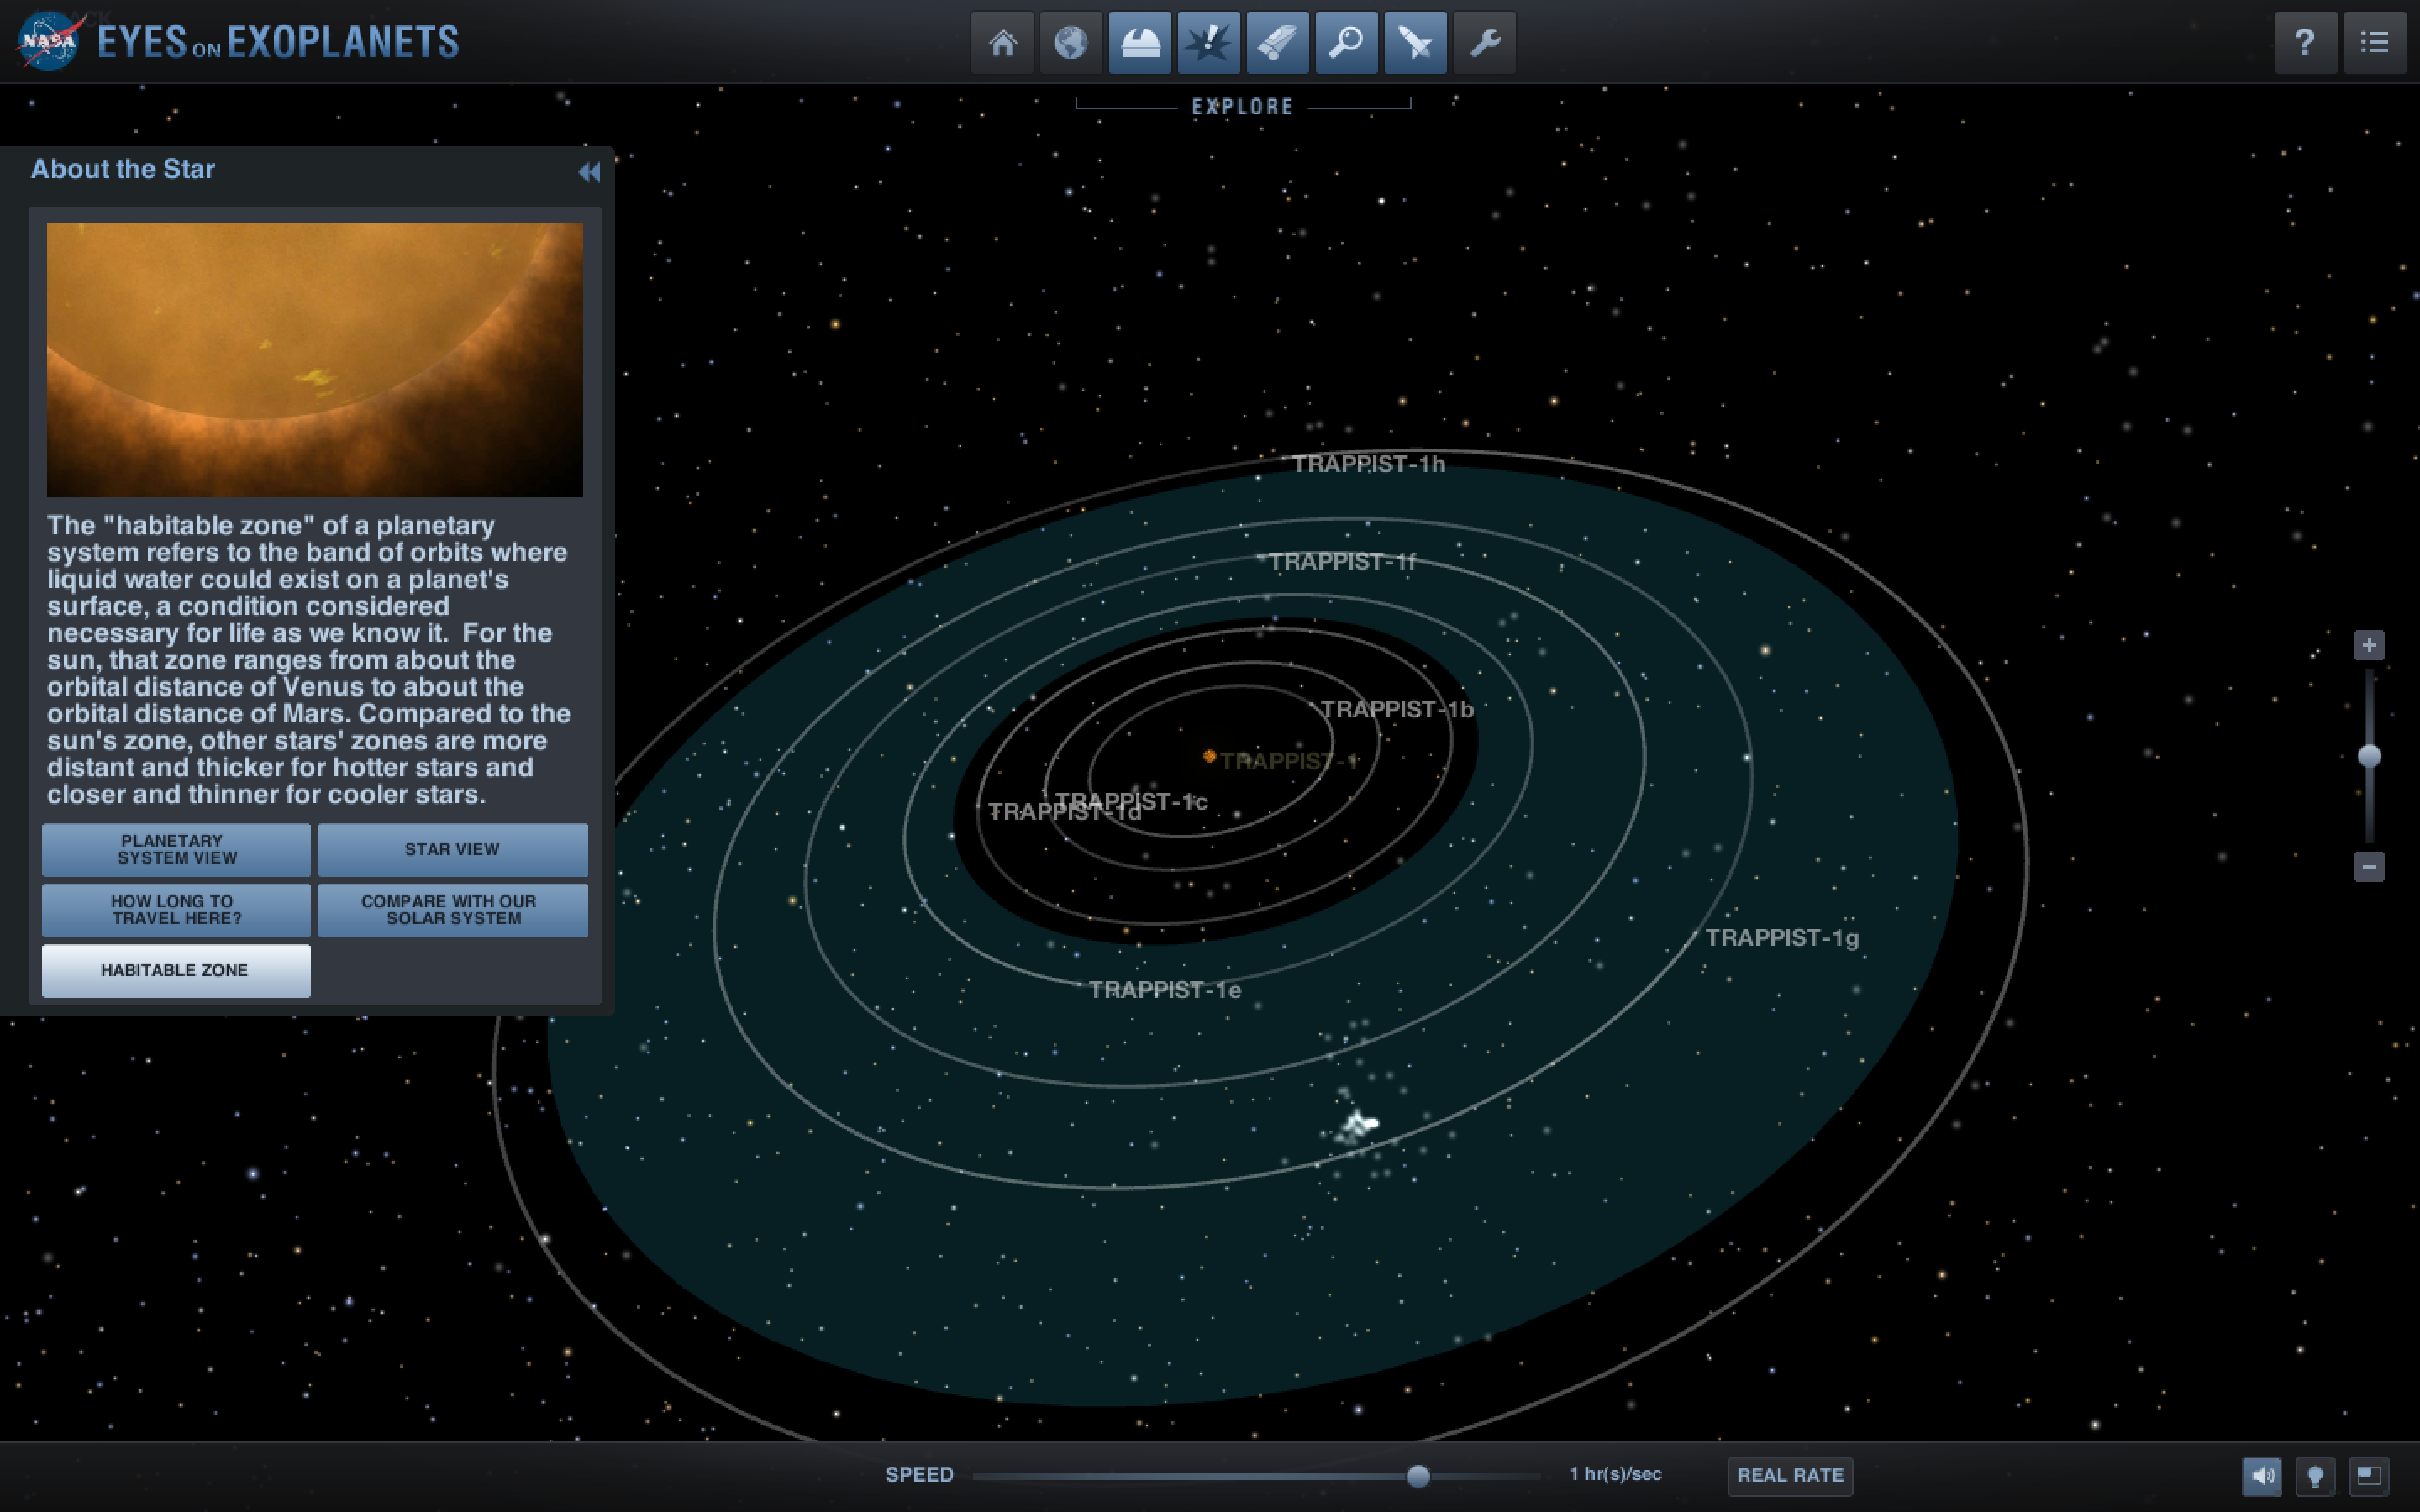The image size is (2420, 1512).
Task: Click the Home icon in top toolbar
Action: point(1002,43)
